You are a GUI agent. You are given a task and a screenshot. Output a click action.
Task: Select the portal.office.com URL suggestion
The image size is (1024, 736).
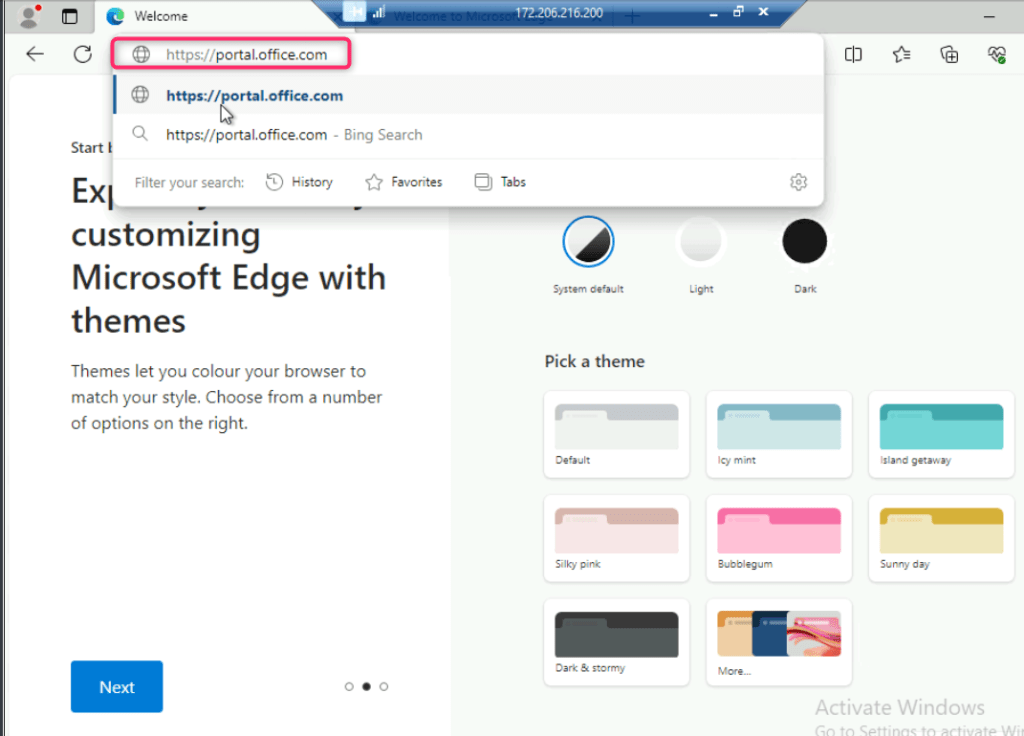click(x=254, y=96)
